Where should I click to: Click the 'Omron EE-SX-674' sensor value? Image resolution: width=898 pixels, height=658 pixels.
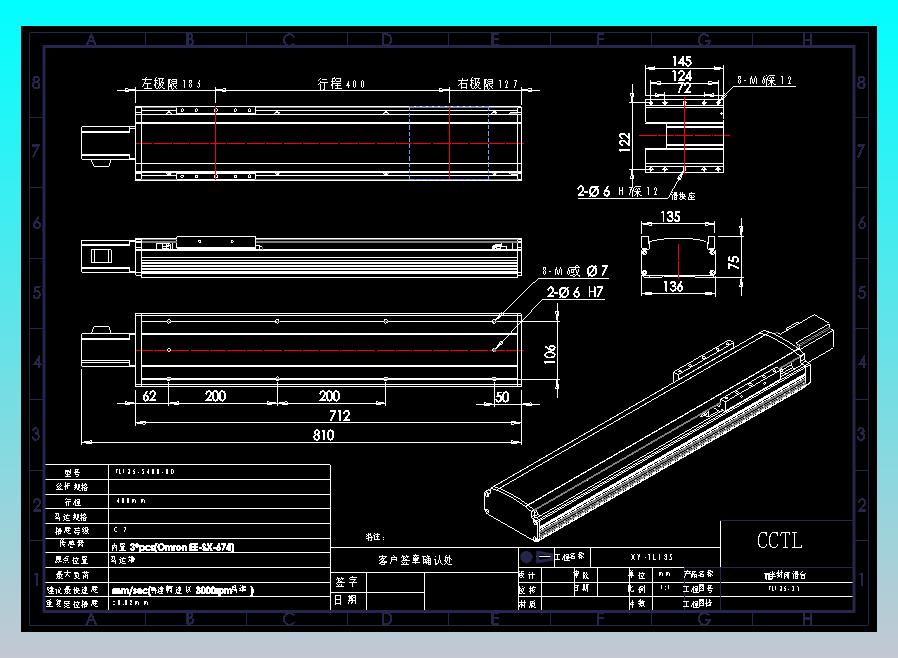[195, 547]
